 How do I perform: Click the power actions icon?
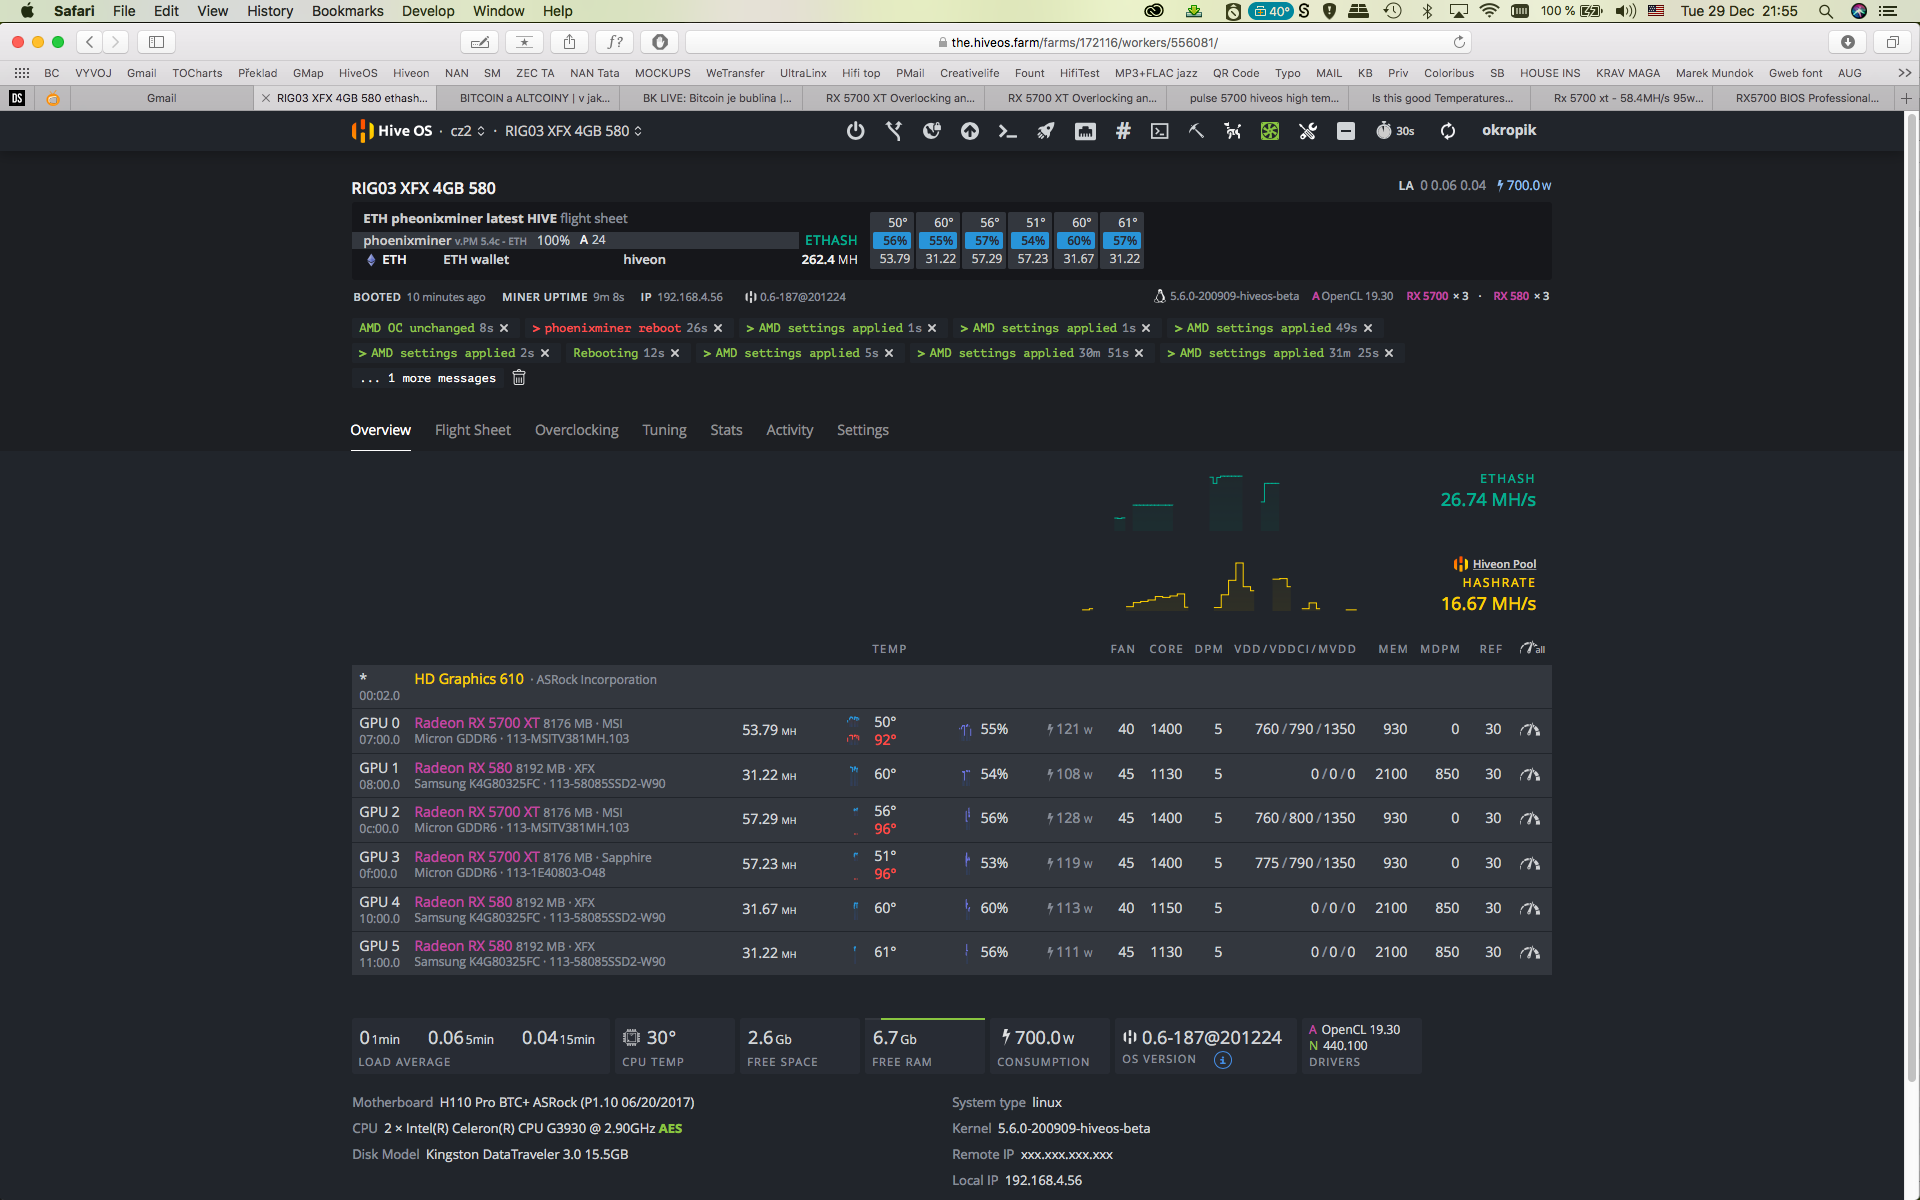pyautogui.click(x=855, y=131)
